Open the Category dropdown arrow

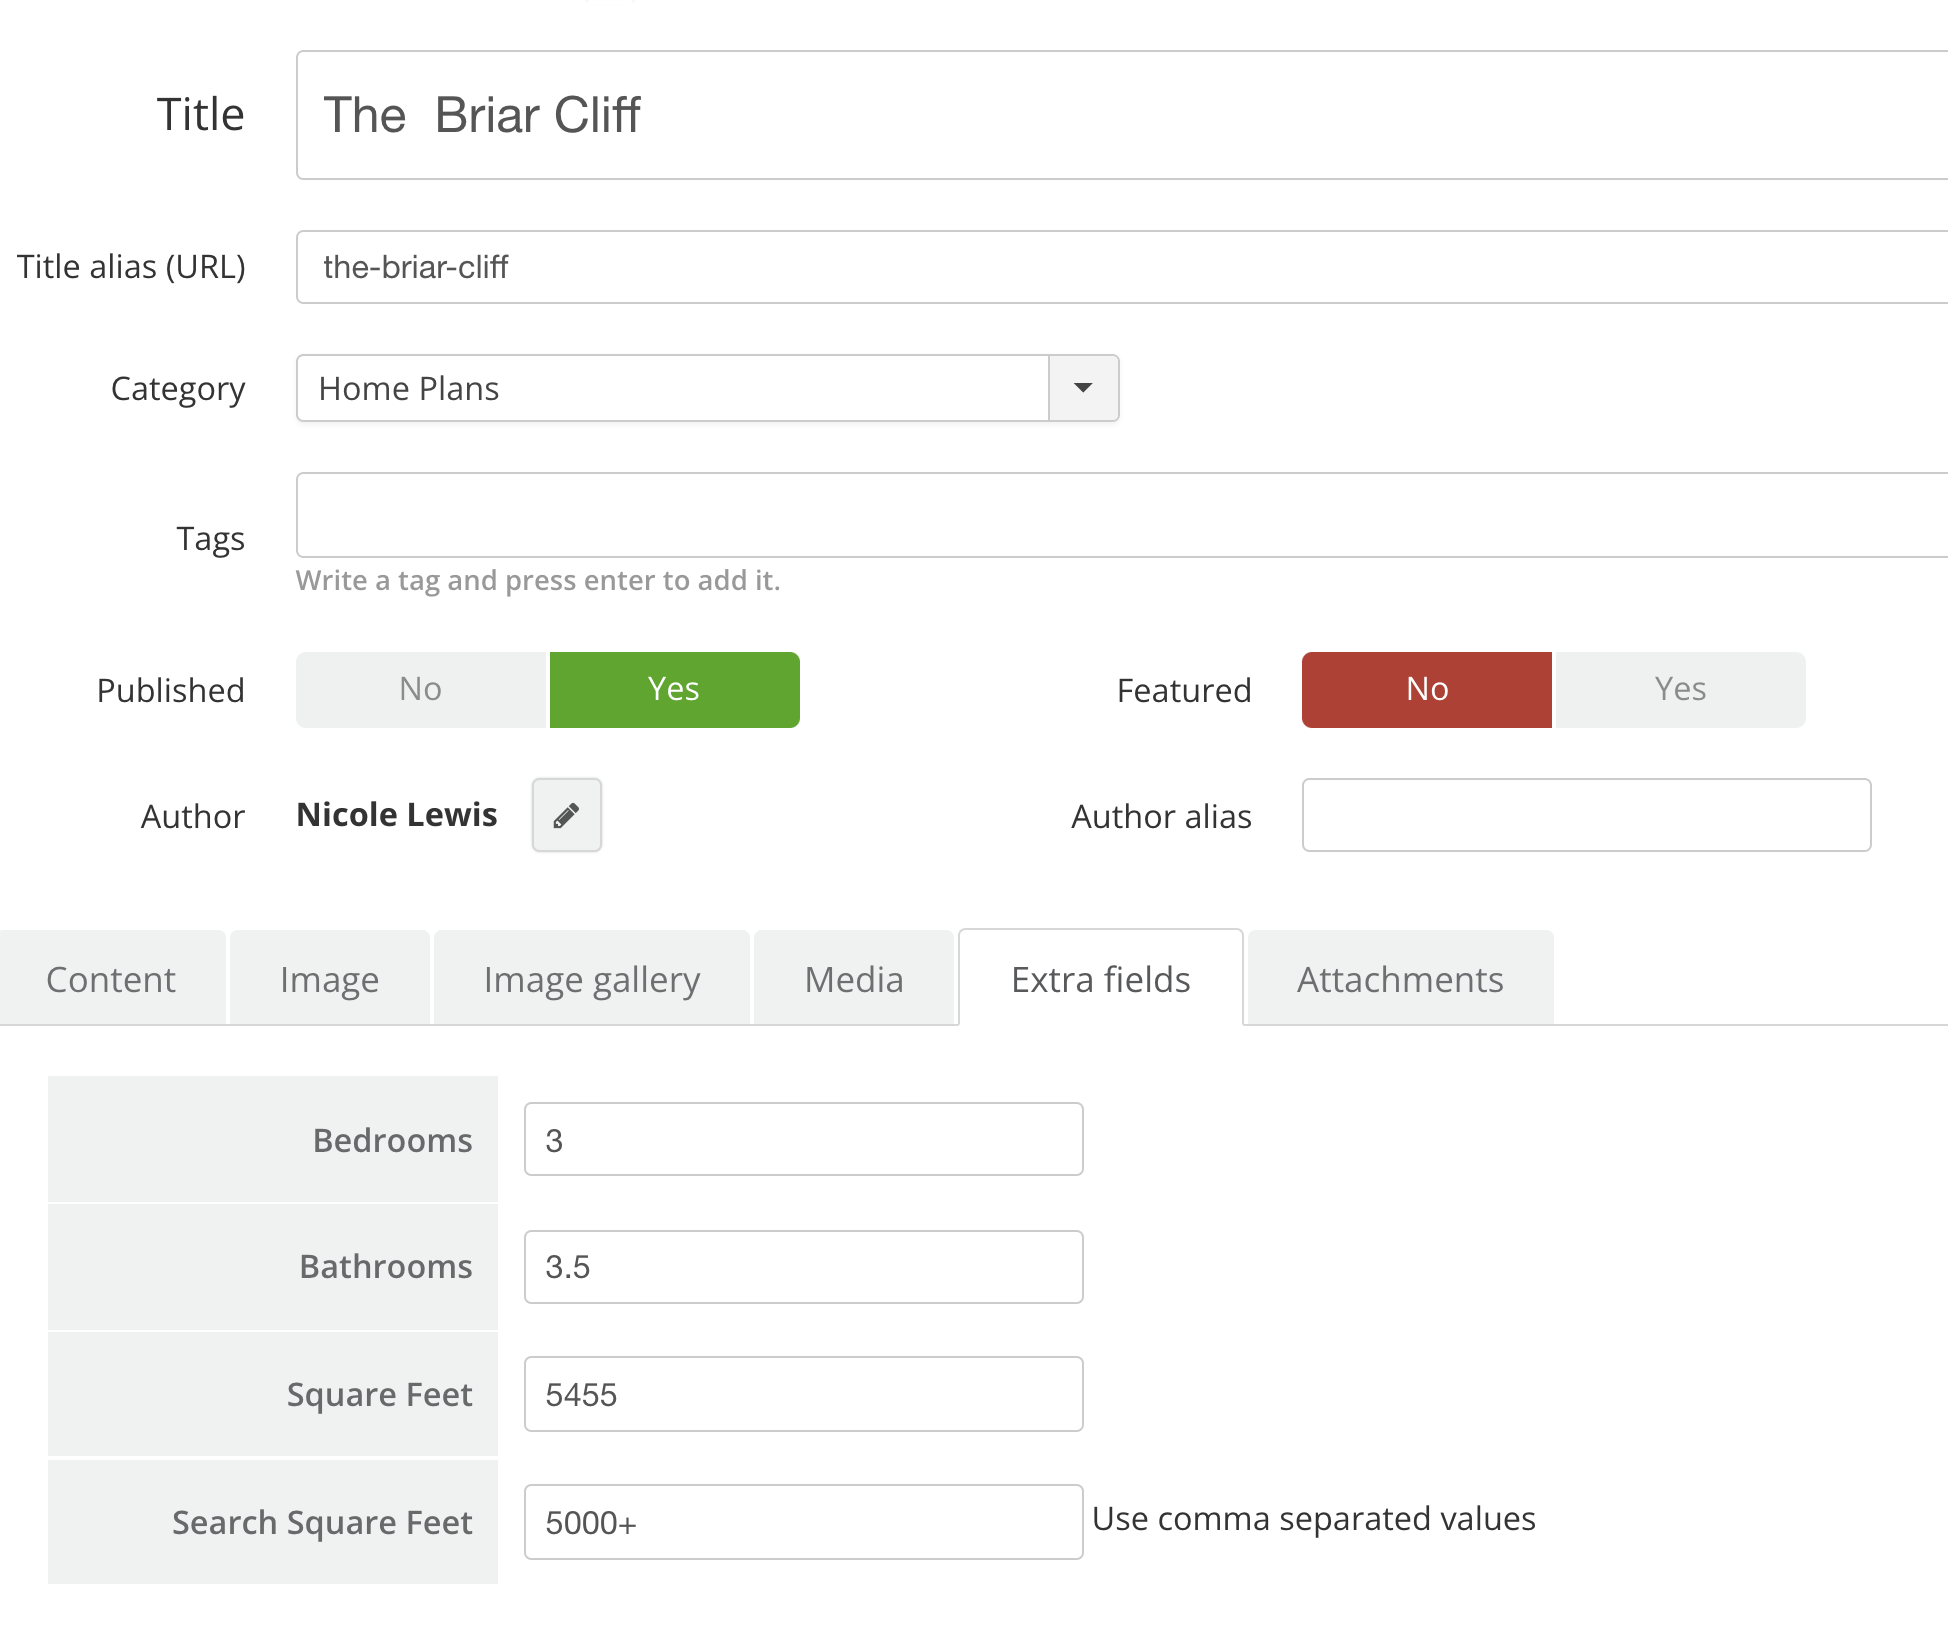pos(1083,388)
